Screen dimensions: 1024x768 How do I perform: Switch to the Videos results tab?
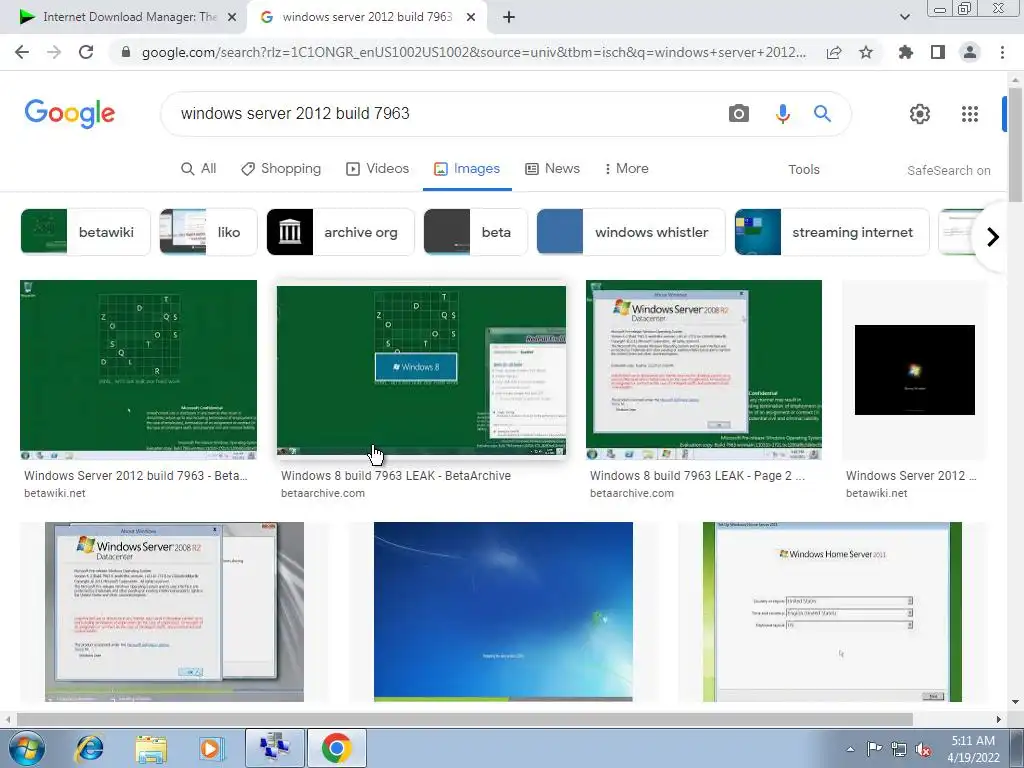click(377, 168)
